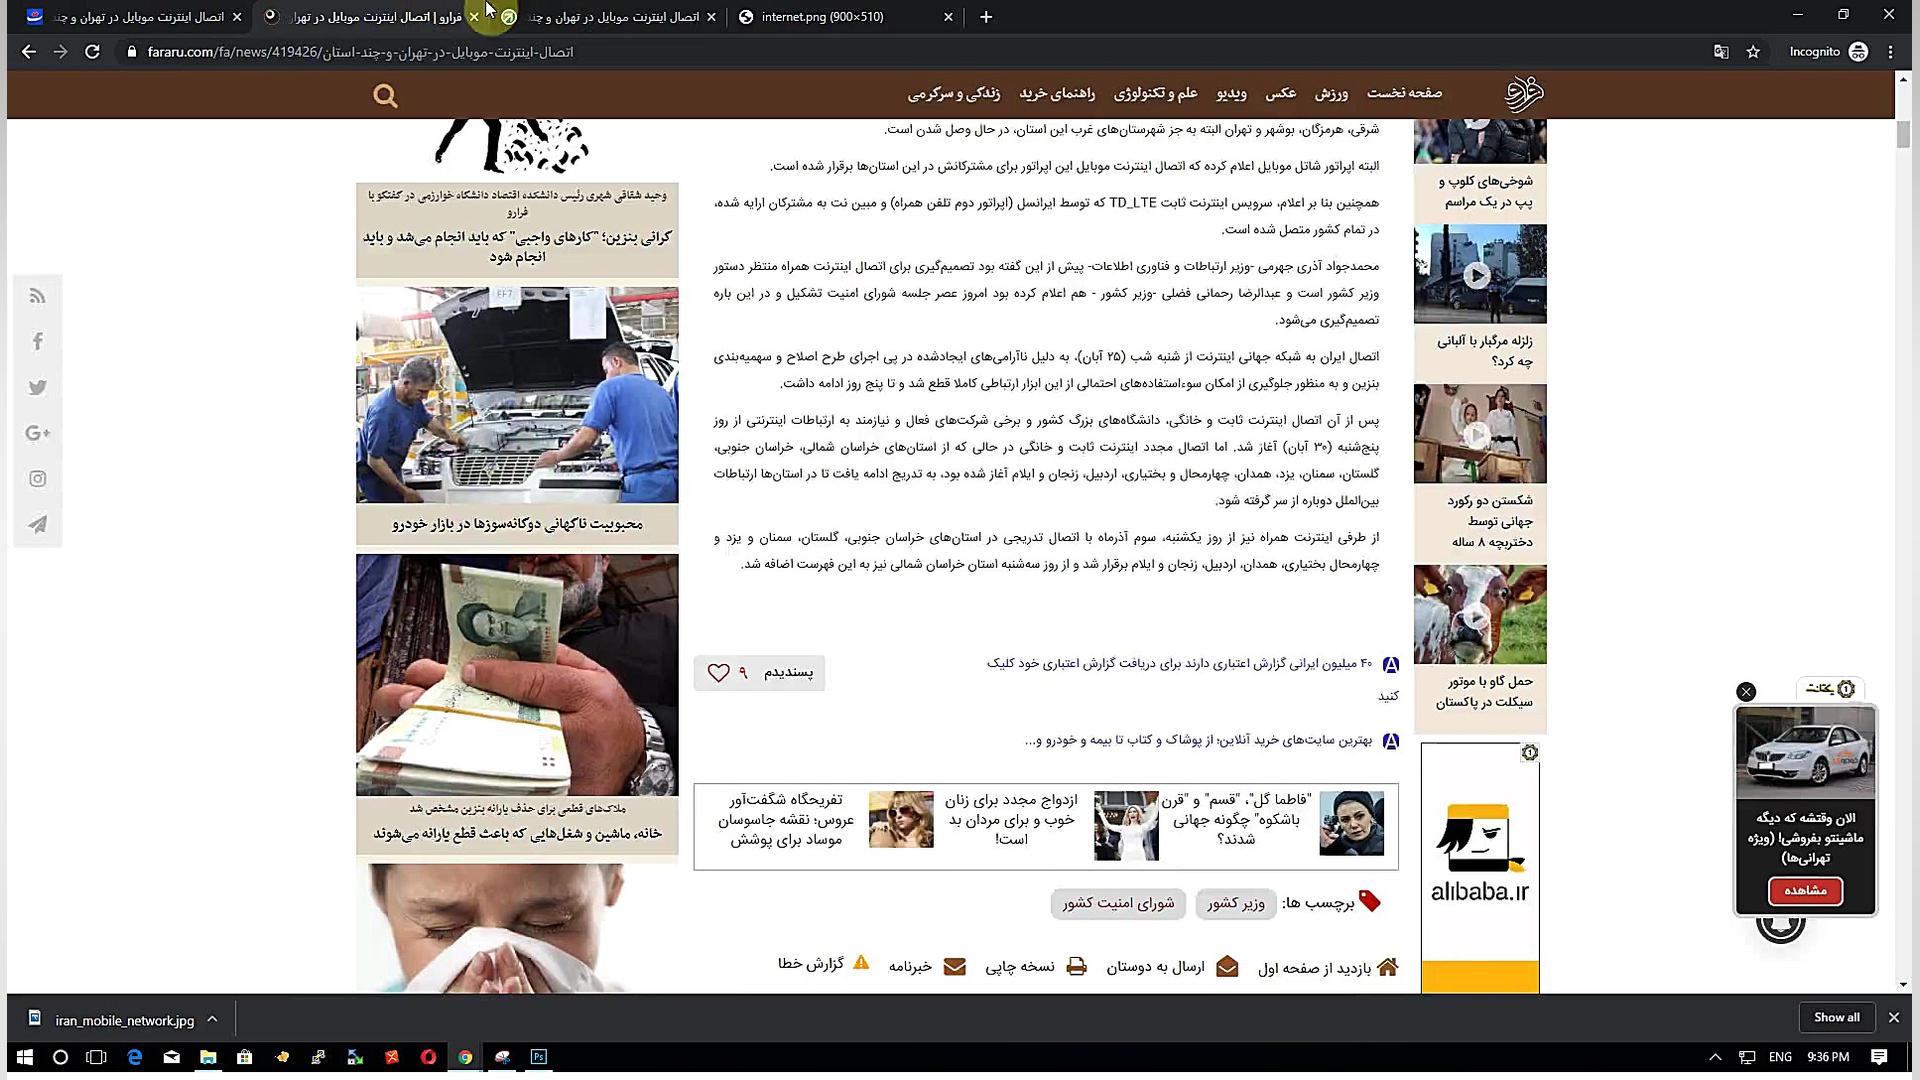Toggle the پسندیدم like heart

tap(718, 673)
